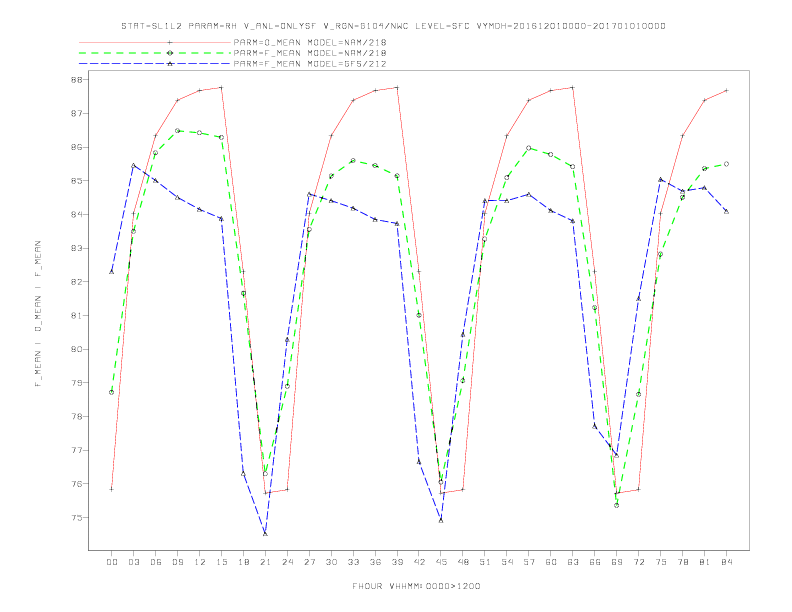The height and width of the screenshot is (612, 792).
Task: Click x-axis forecast hour label 66
Action: tap(595, 562)
